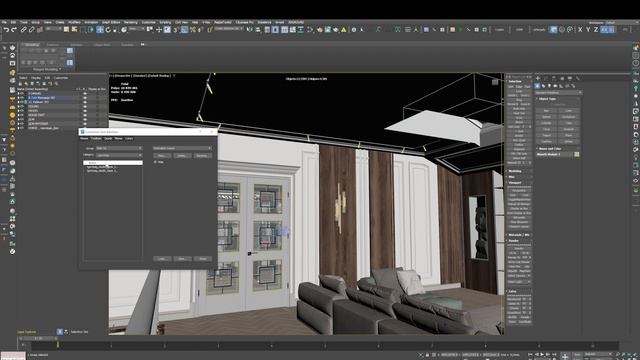Click the Undo arrow in main toolbar
This screenshot has width=640, height=360.
6,29
